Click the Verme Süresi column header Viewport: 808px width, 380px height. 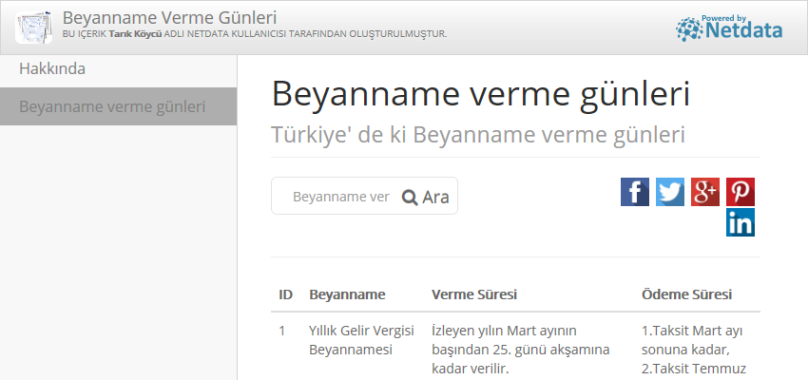(474, 294)
